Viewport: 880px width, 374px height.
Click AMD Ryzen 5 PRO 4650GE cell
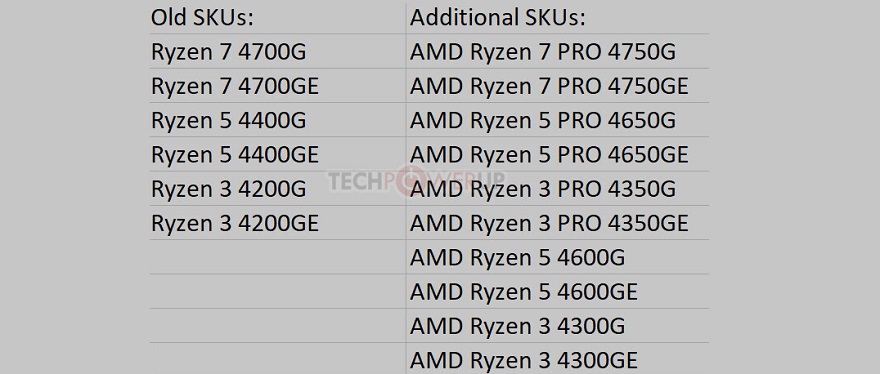(x=557, y=154)
